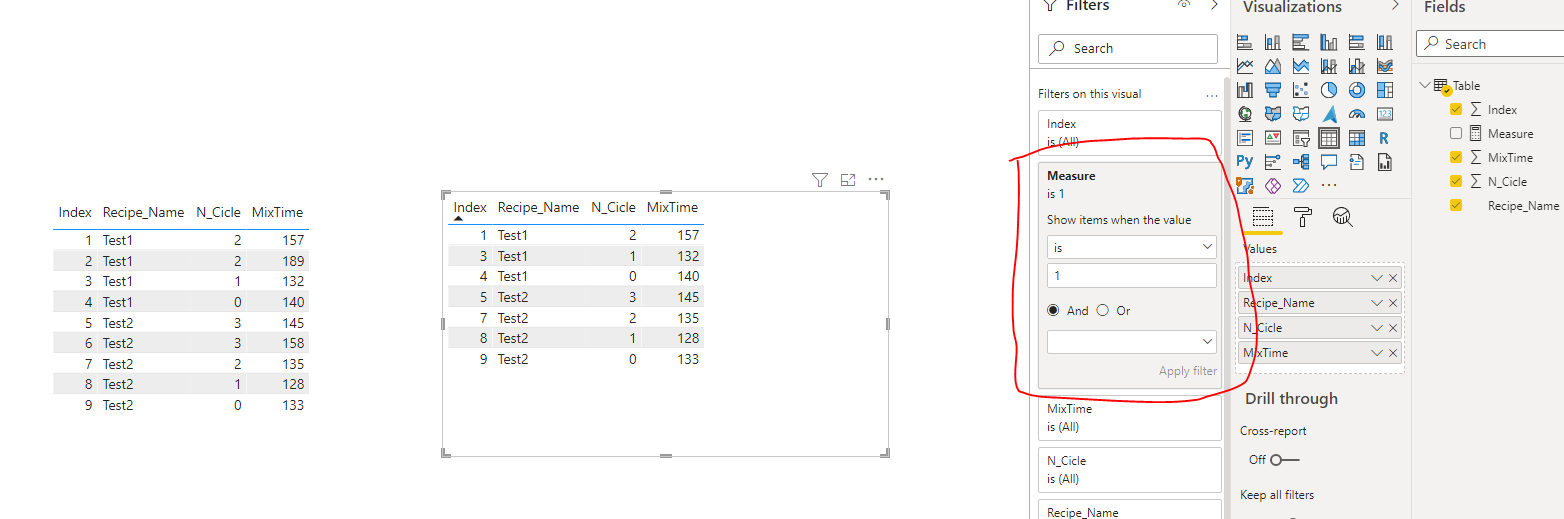Select the Clustered column chart visual
Screen dimensions: 1564x519
tap(1329, 42)
